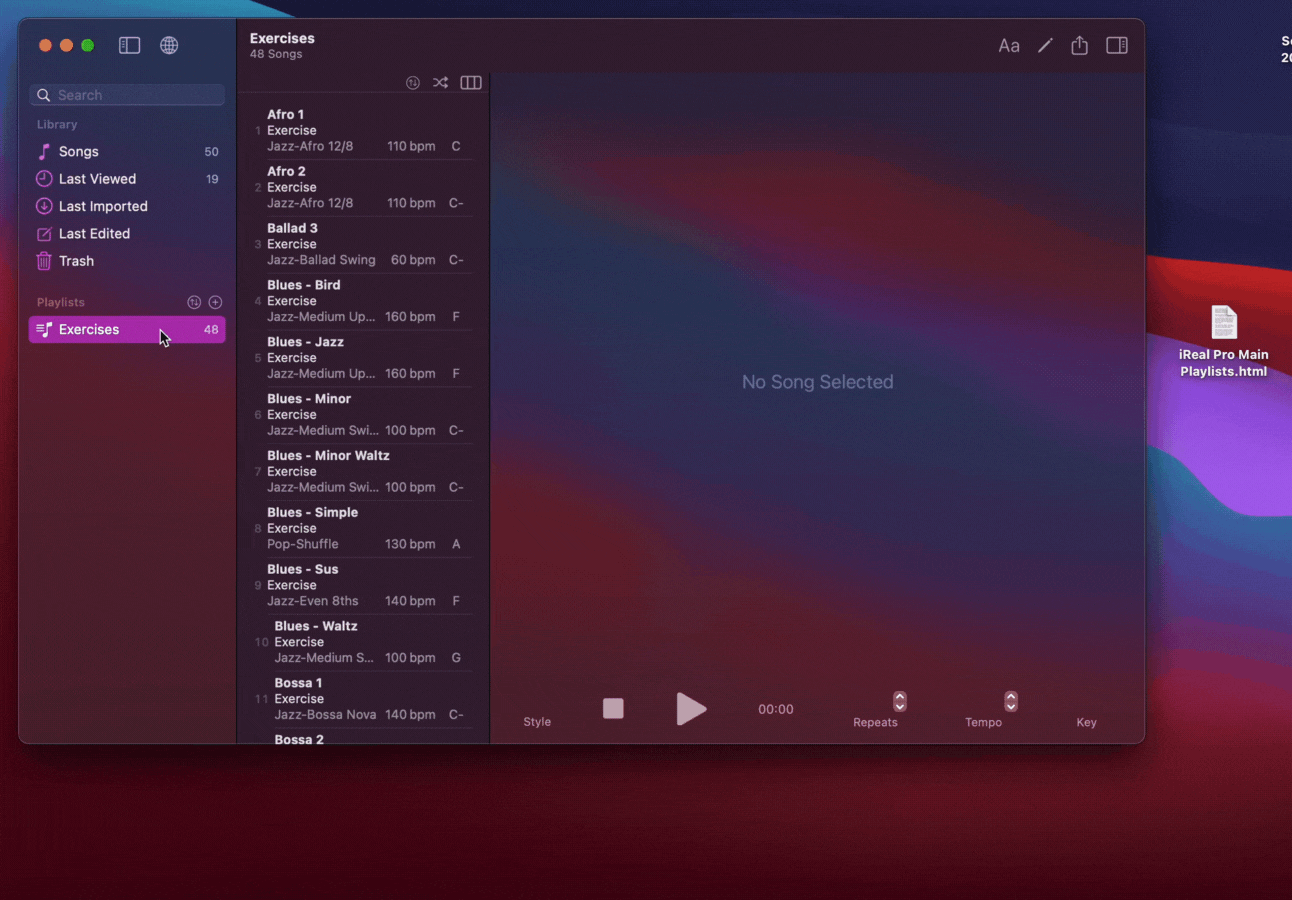
Task: Open the Key selector
Action: (x=1087, y=722)
